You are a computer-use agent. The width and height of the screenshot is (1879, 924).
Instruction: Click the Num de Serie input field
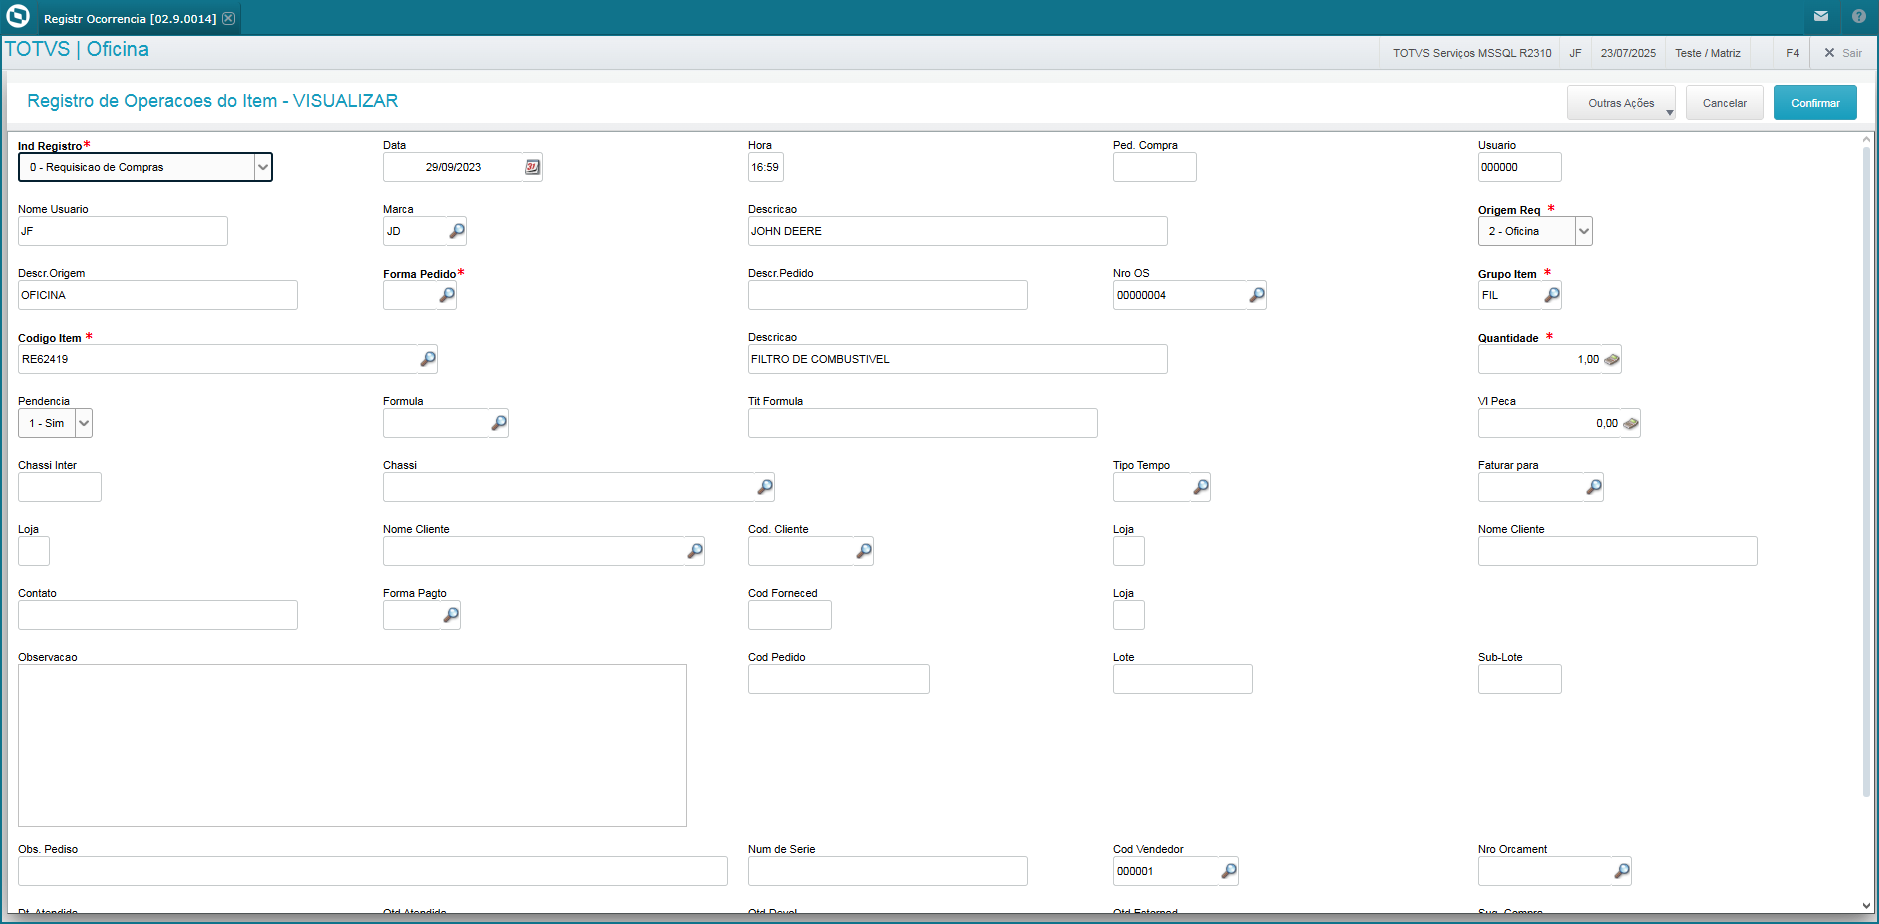(888, 871)
